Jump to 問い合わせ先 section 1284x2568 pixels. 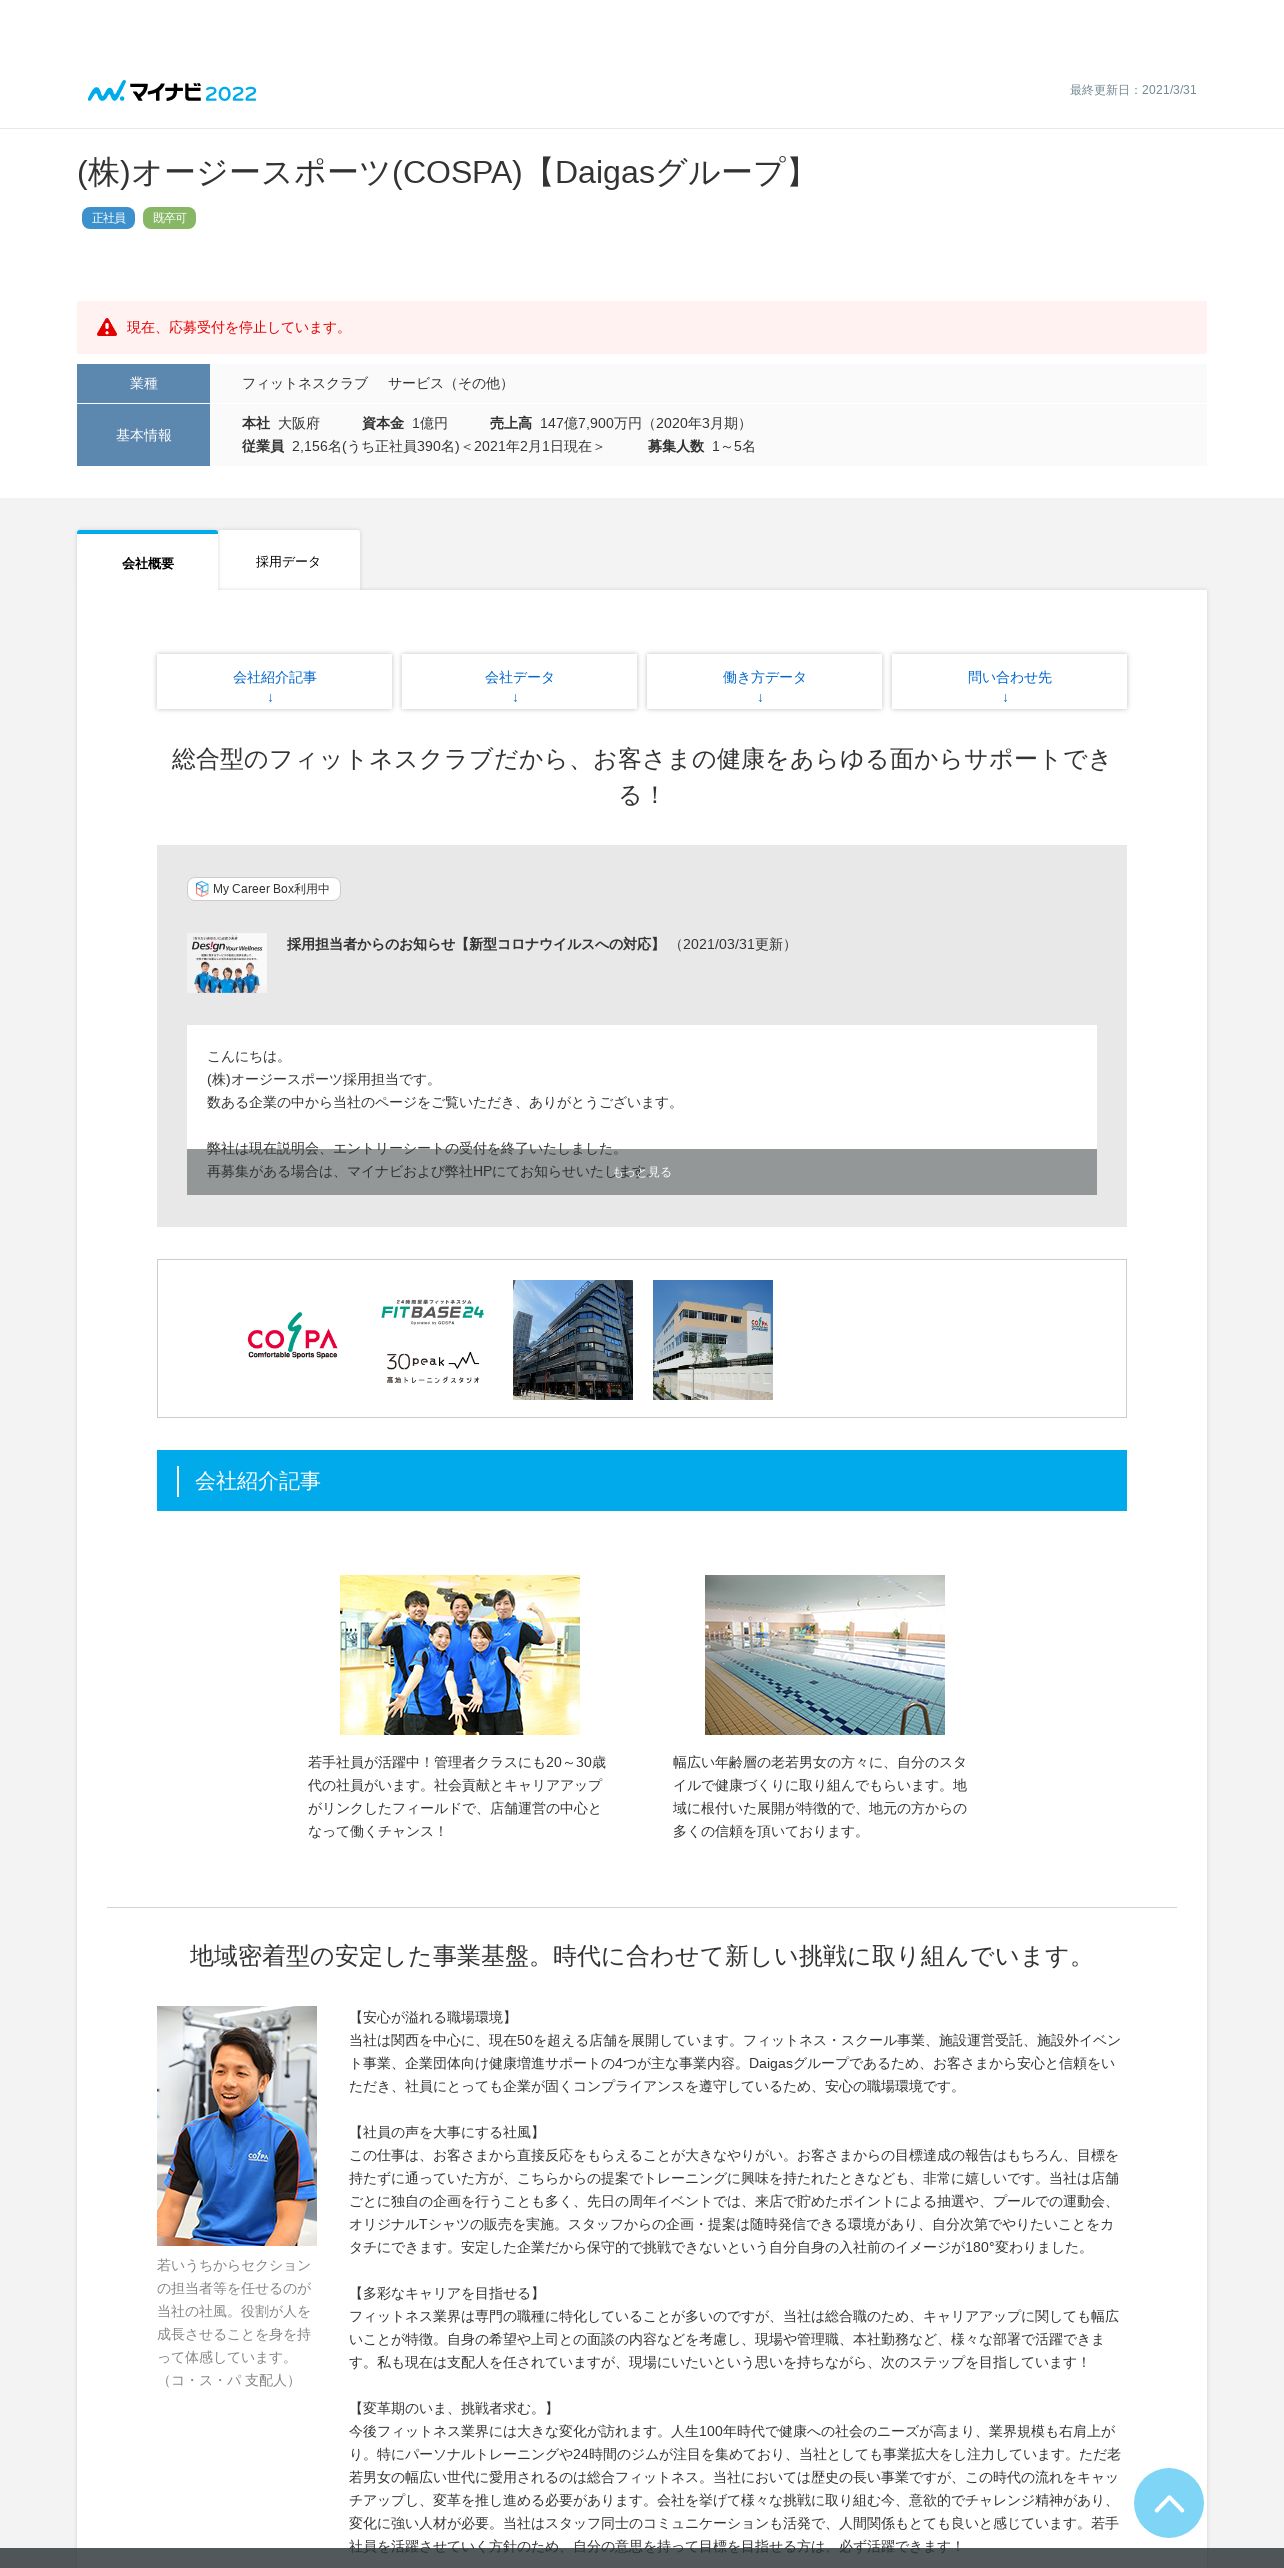[x=1009, y=682]
